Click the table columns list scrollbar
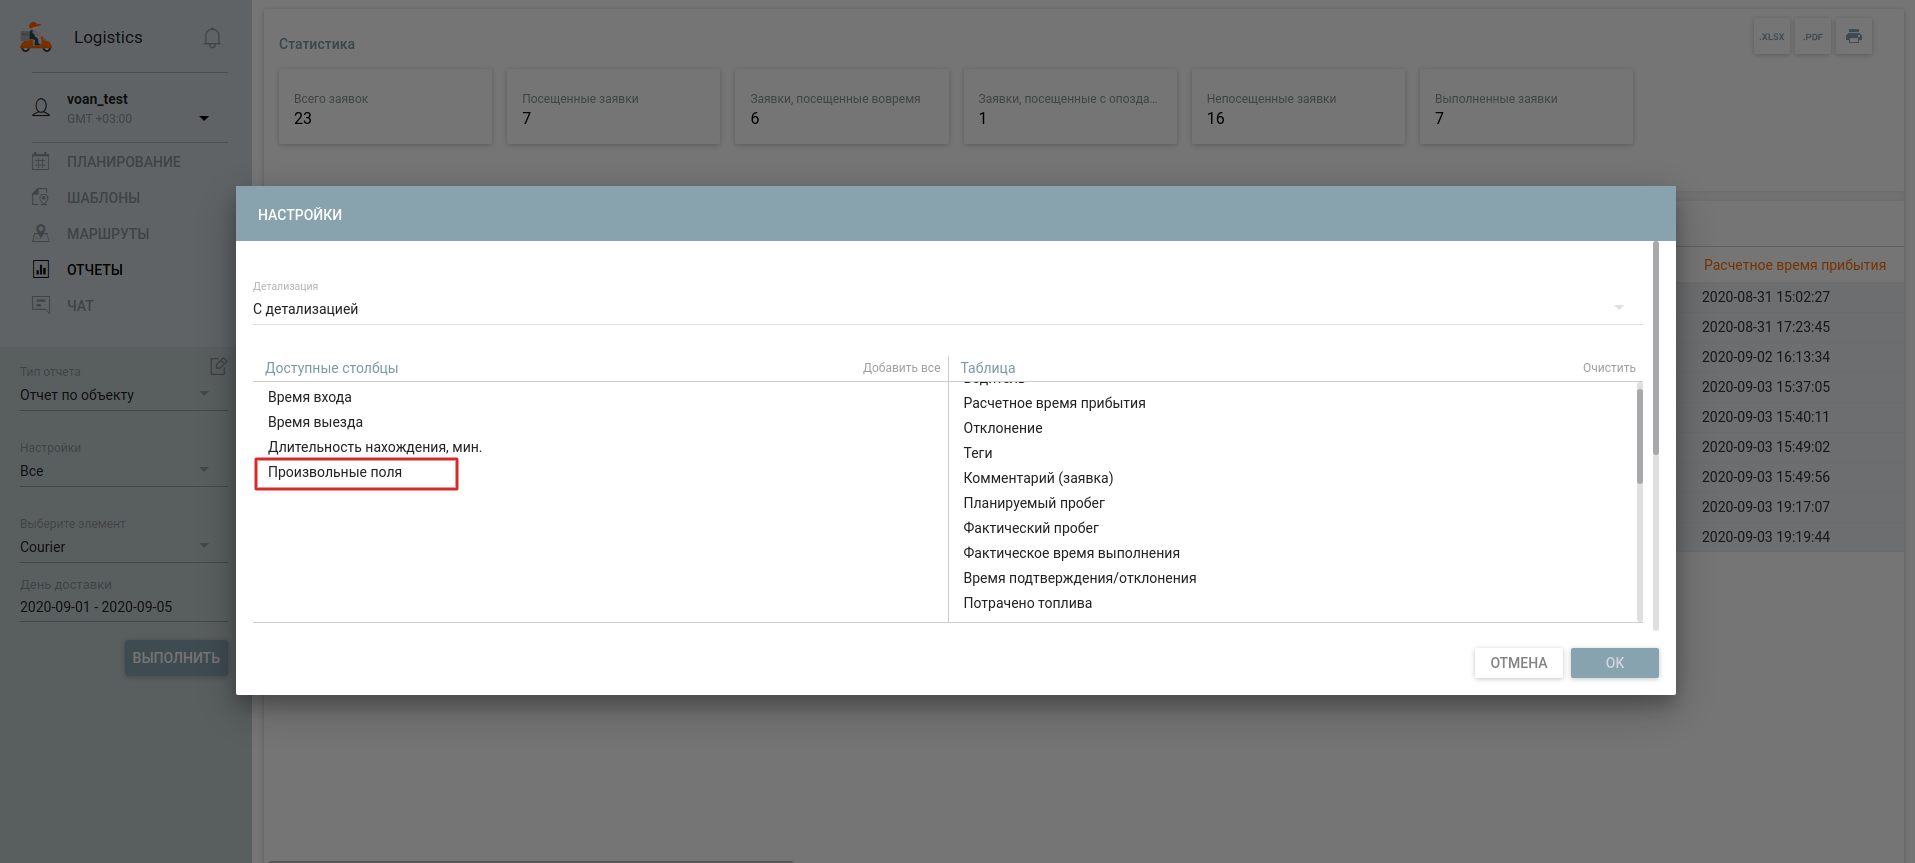1915x863 pixels. pyautogui.click(x=1639, y=437)
